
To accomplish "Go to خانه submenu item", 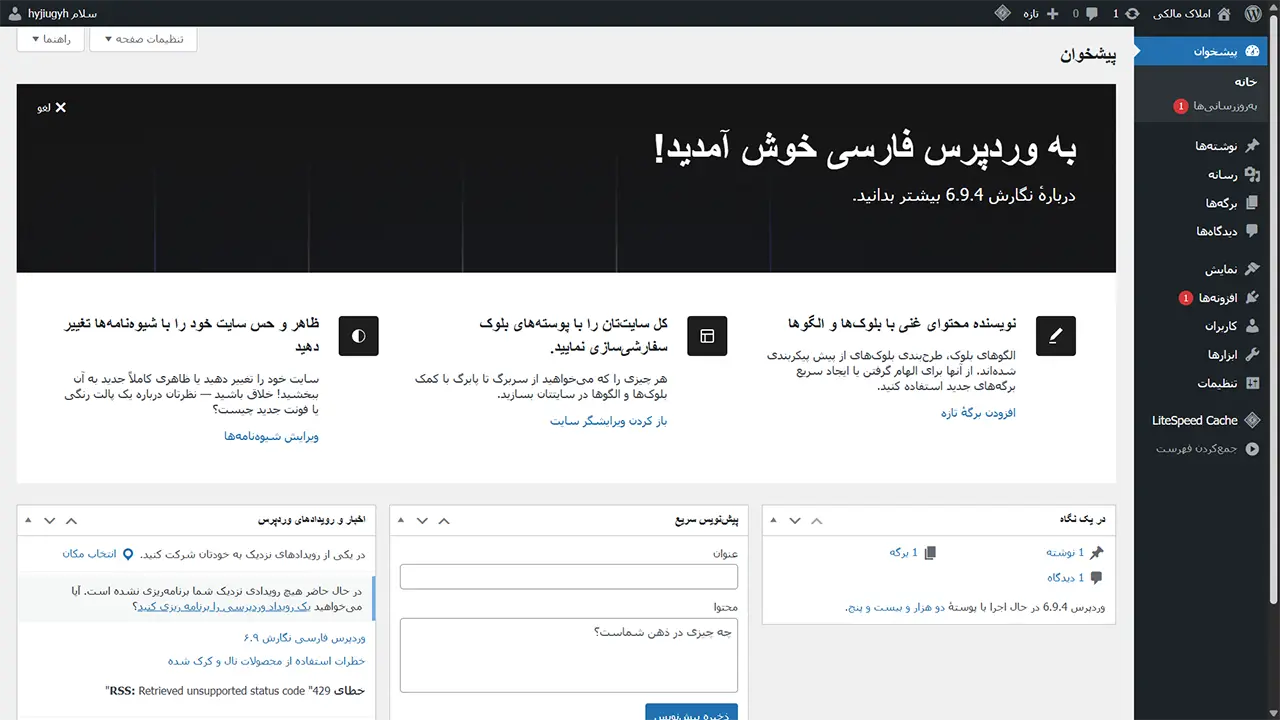I will point(1245,82).
